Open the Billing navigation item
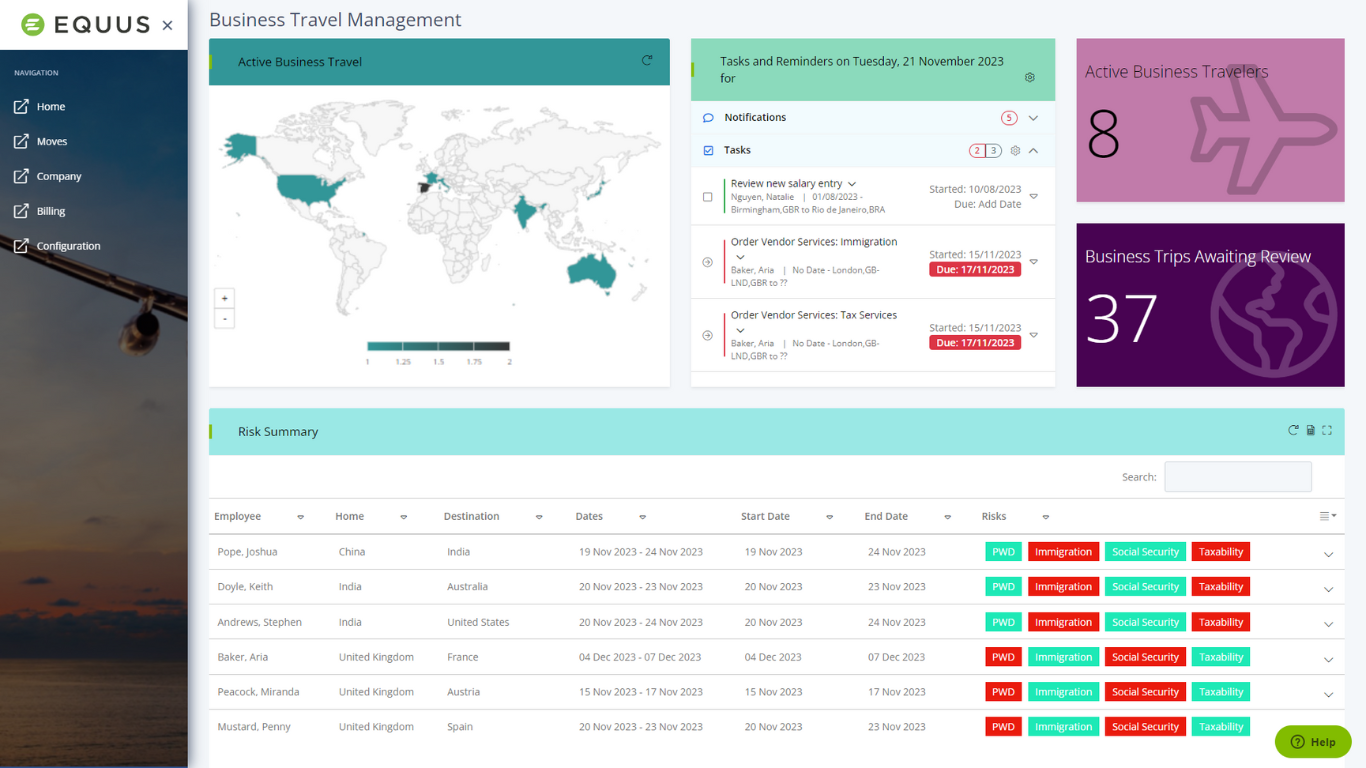This screenshot has height=768, width=1366. (x=51, y=212)
